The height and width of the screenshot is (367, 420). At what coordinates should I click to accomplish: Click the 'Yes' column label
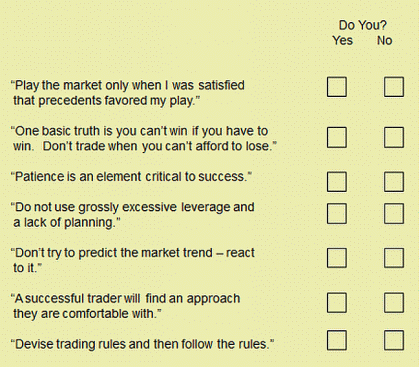(x=342, y=40)
